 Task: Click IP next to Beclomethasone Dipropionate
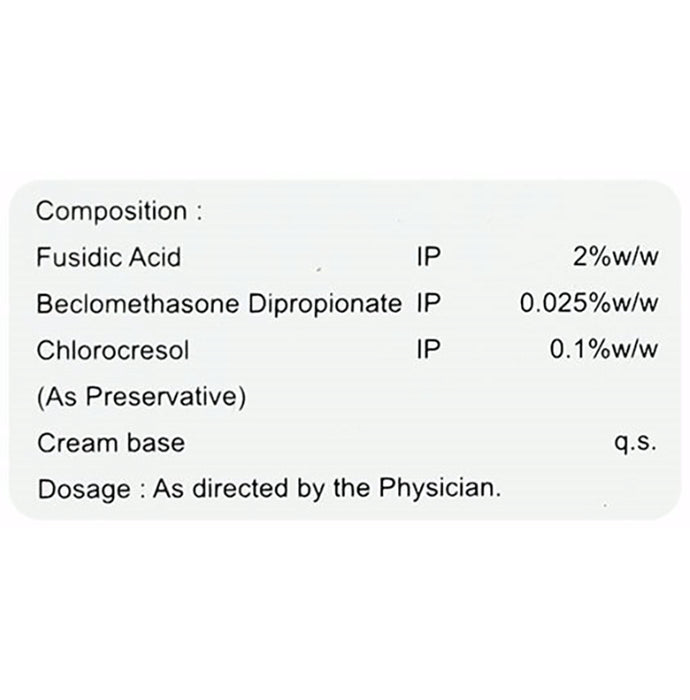(x=427, y=305)
